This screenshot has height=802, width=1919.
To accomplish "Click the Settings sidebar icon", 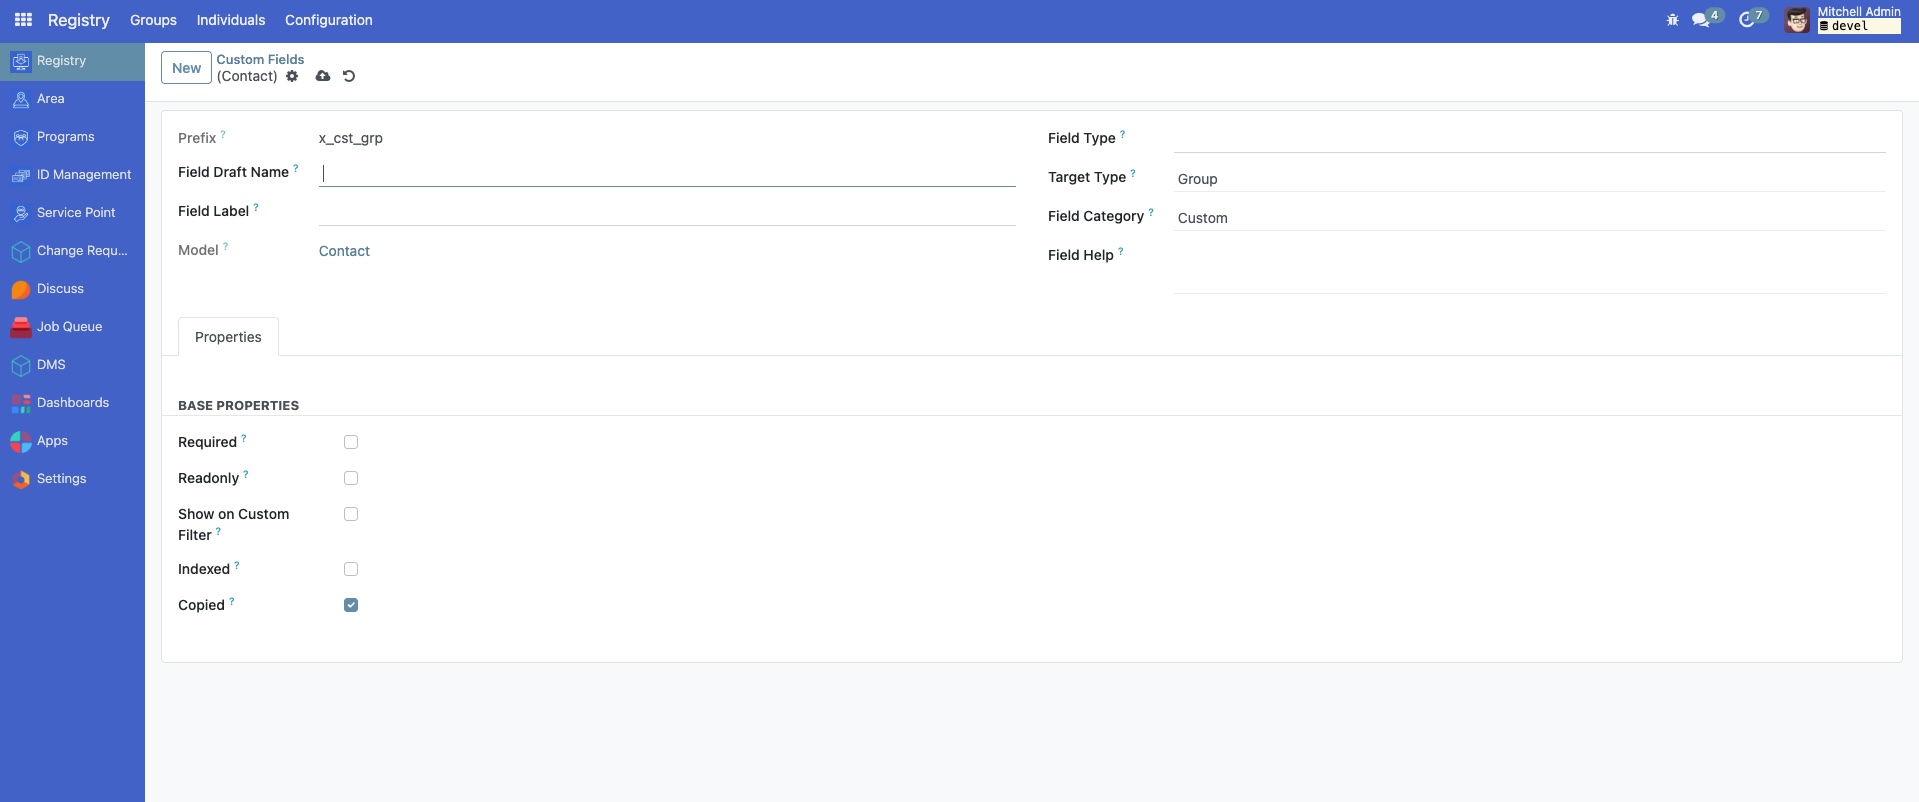I will pyautogui.click(x=21, y=480).
